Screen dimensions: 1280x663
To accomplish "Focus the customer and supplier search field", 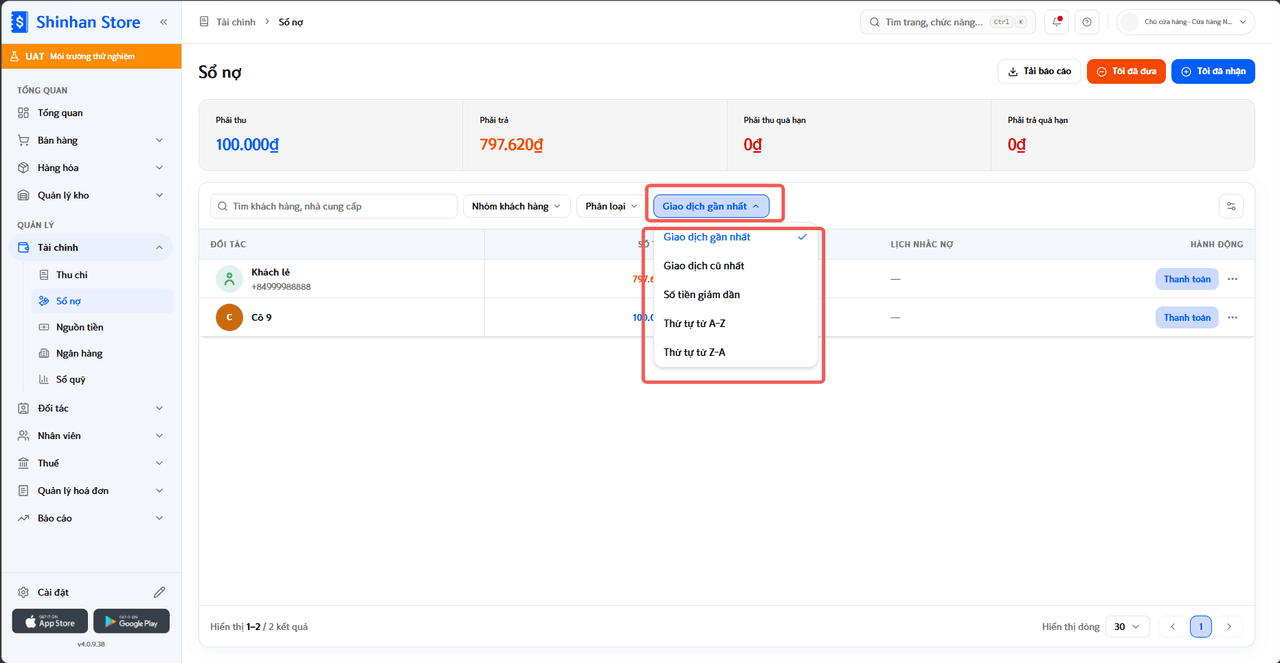I will coord(333,206).
